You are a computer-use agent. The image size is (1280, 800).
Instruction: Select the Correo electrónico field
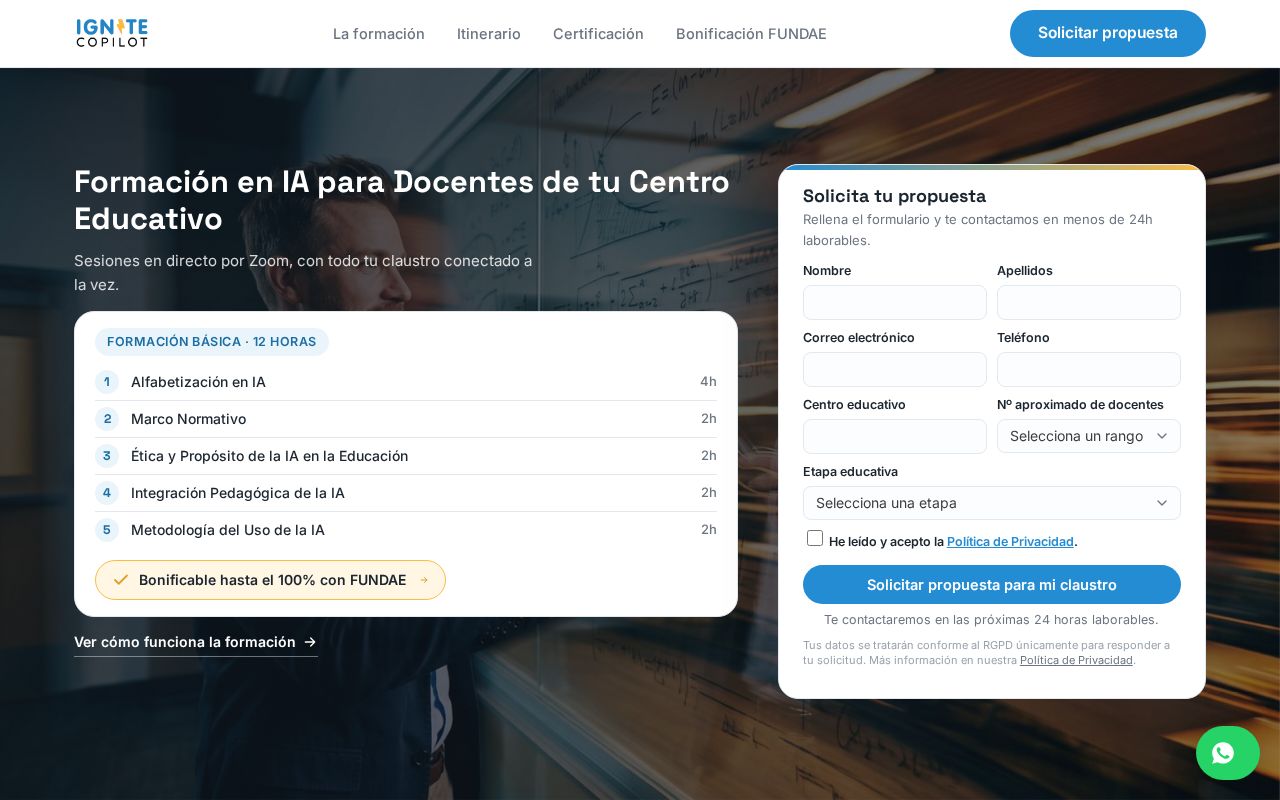coord(895,369)
